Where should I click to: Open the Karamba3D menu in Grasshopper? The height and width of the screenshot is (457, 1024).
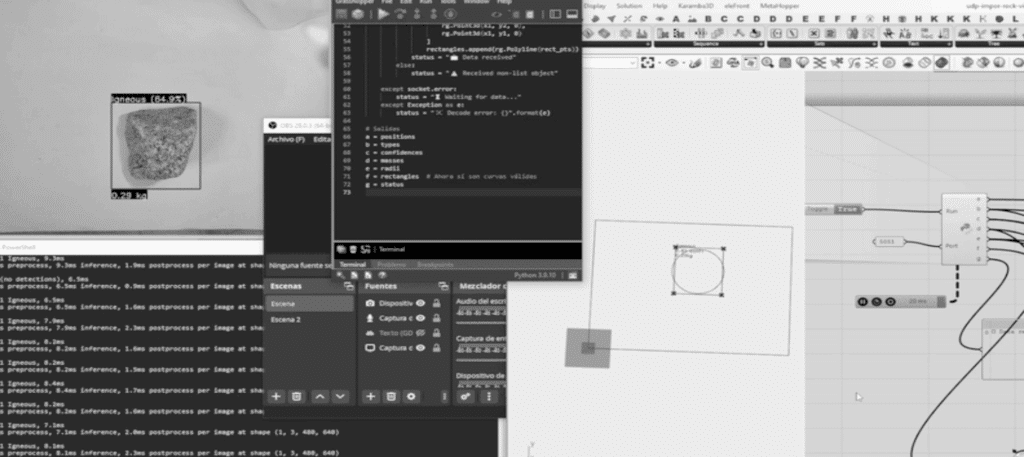click(694, 5)
